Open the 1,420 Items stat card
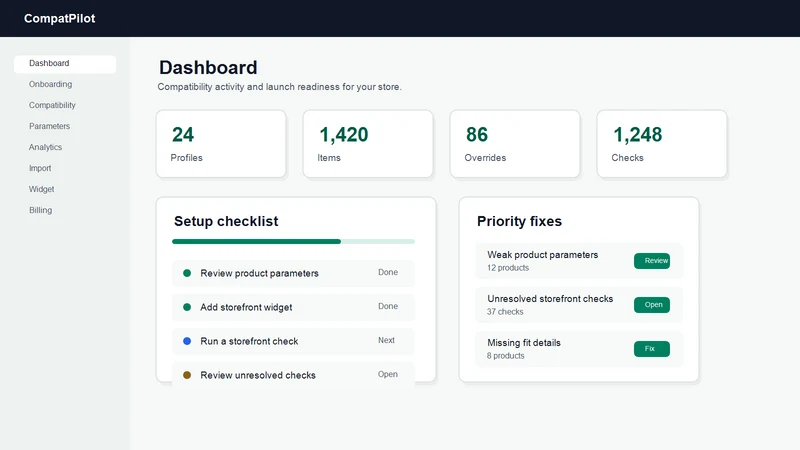The height and width of the screenshot is (450, 800). [x=368, y=144]
